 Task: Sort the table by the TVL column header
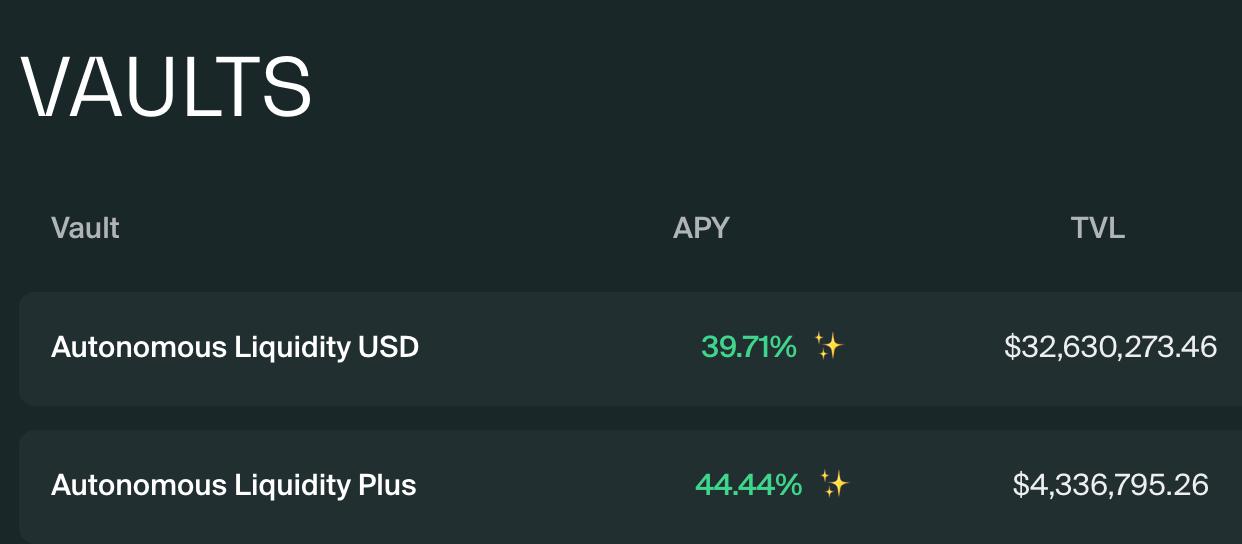(x=1098, y=228)
